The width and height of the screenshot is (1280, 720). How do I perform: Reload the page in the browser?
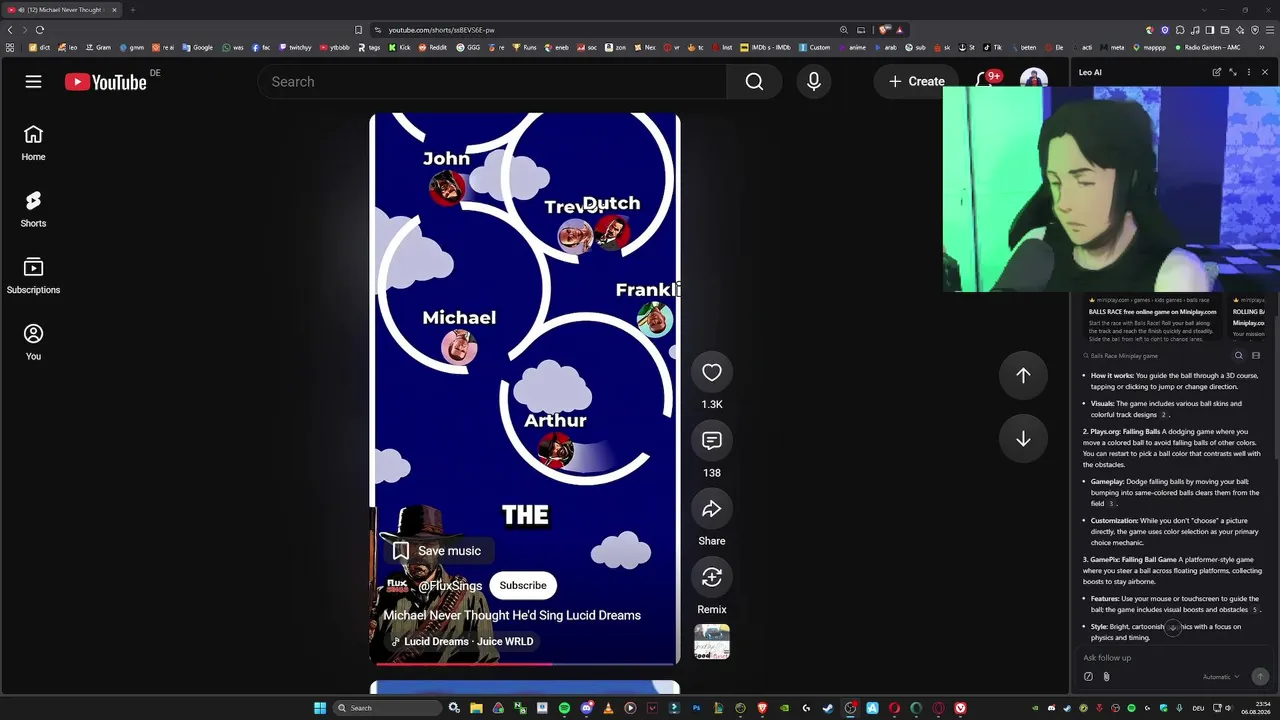[39, 30]
